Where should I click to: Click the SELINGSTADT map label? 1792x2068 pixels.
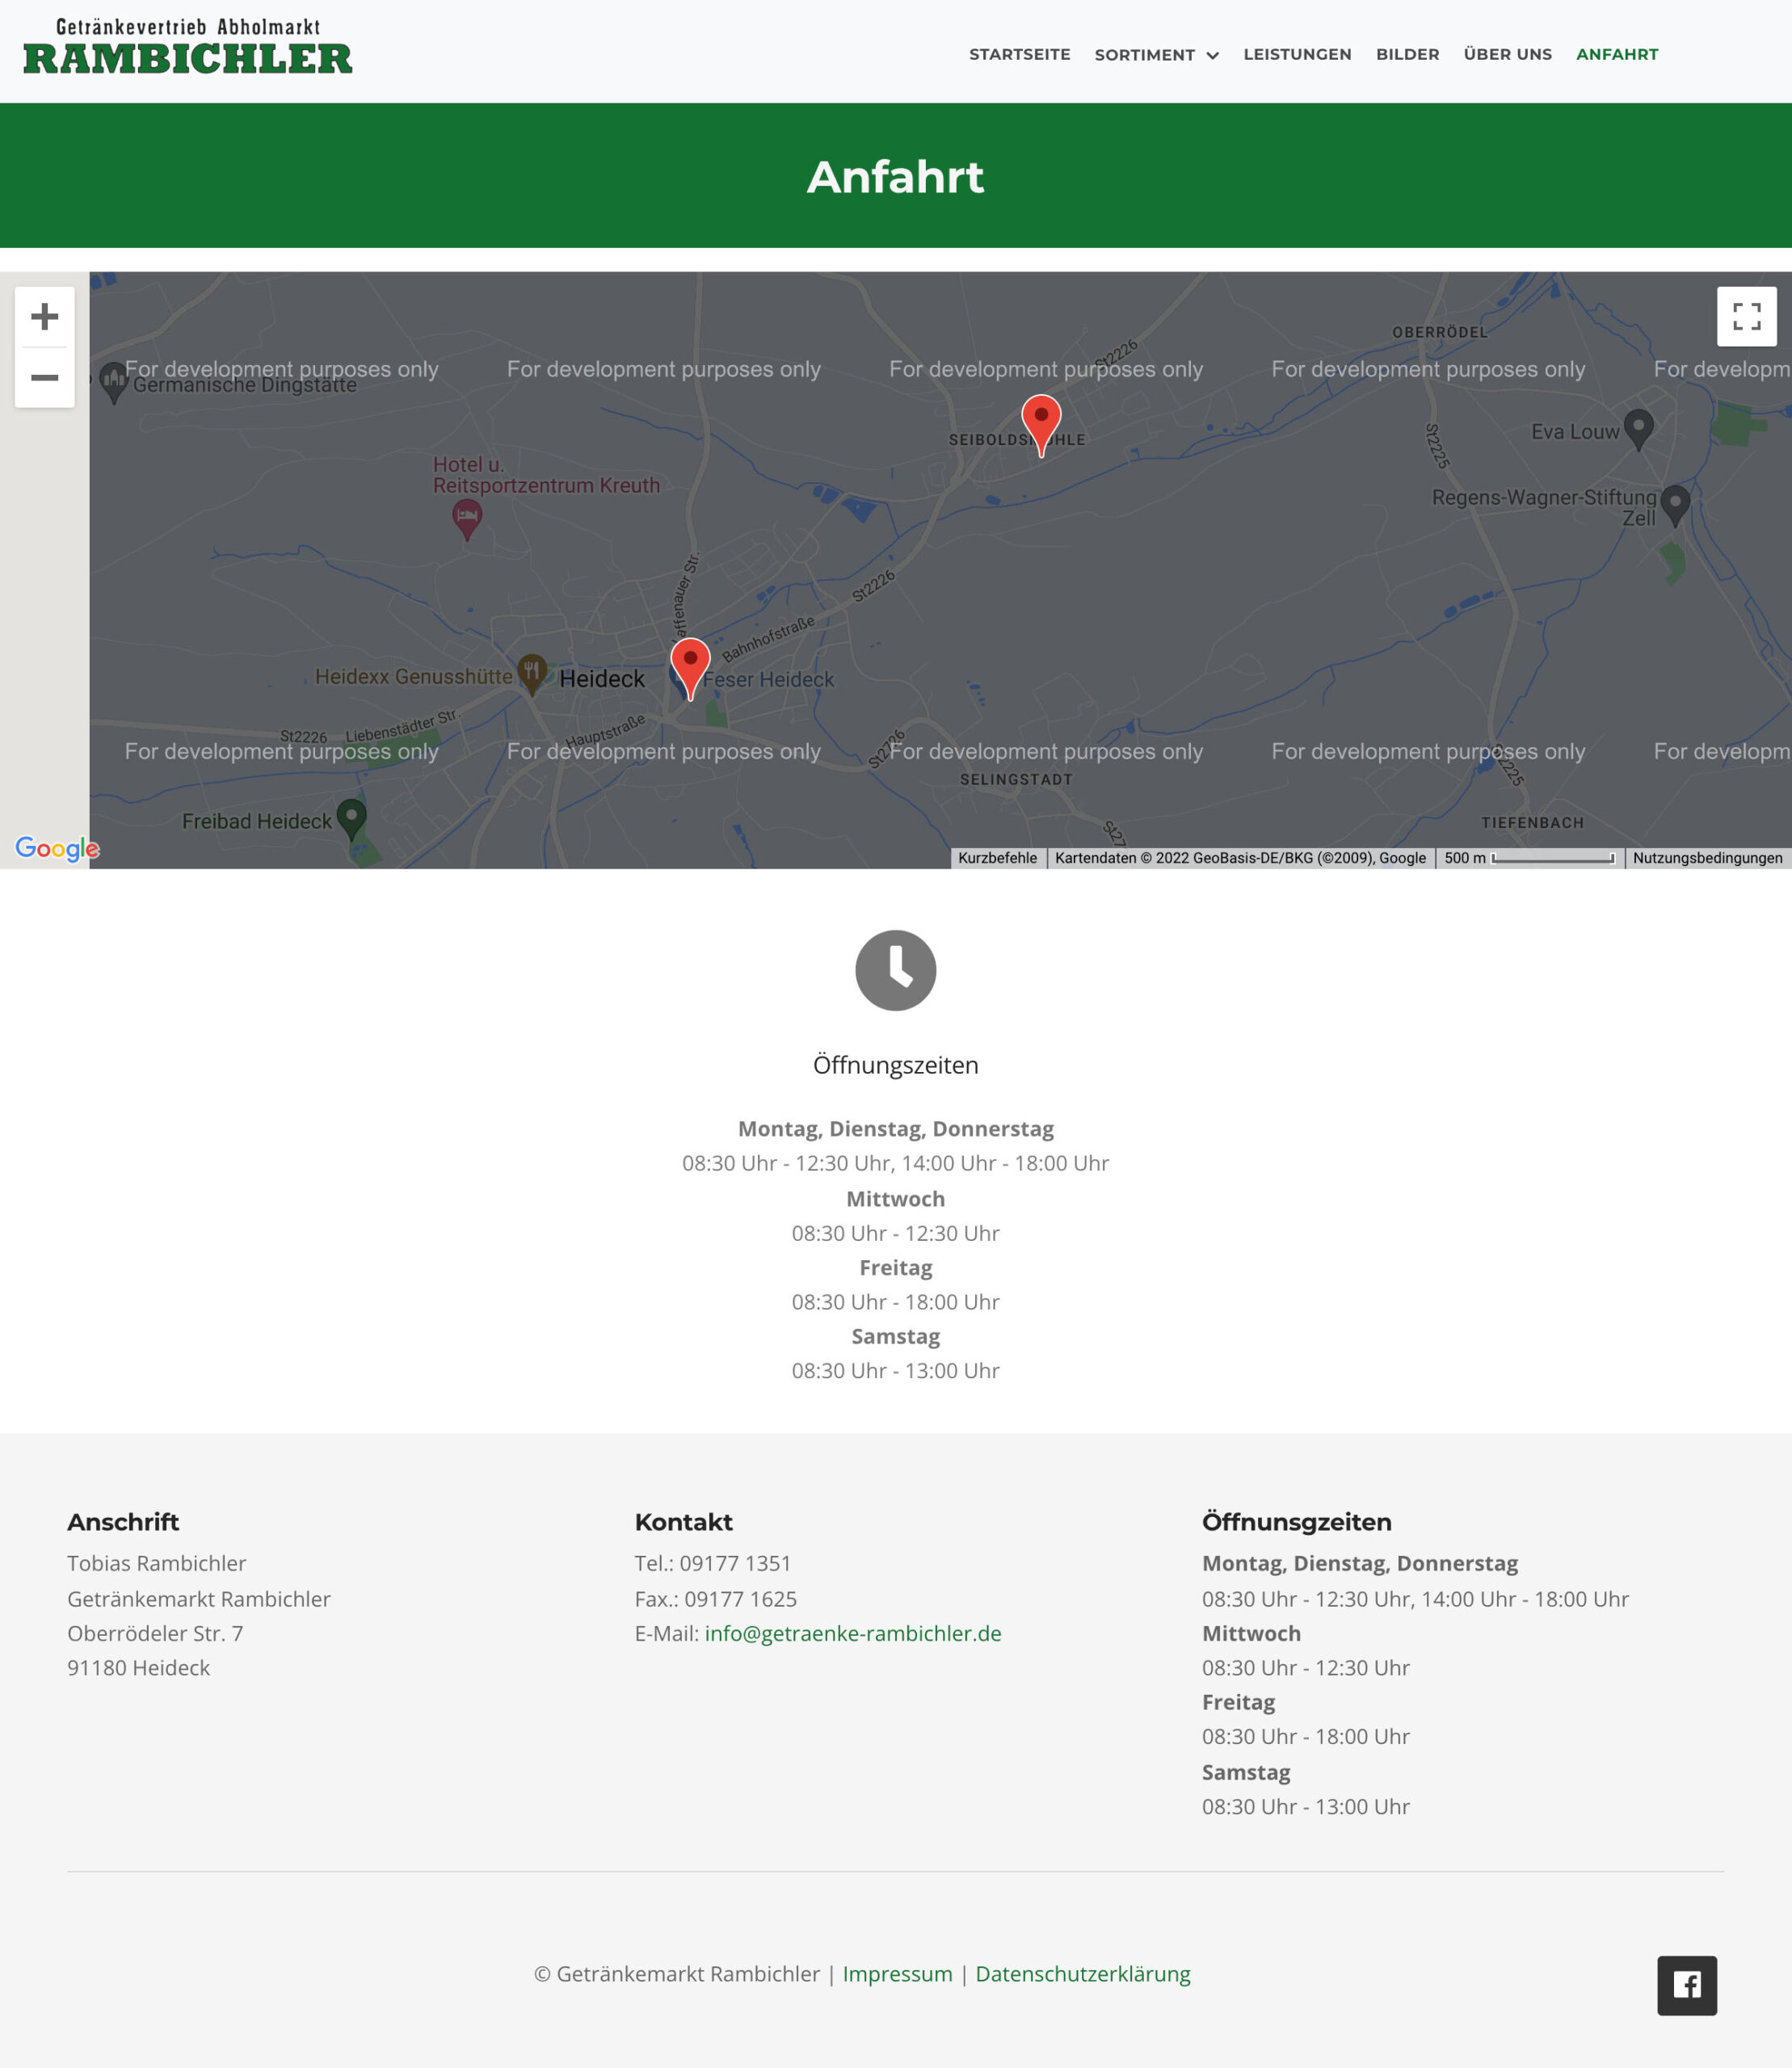1016,779
